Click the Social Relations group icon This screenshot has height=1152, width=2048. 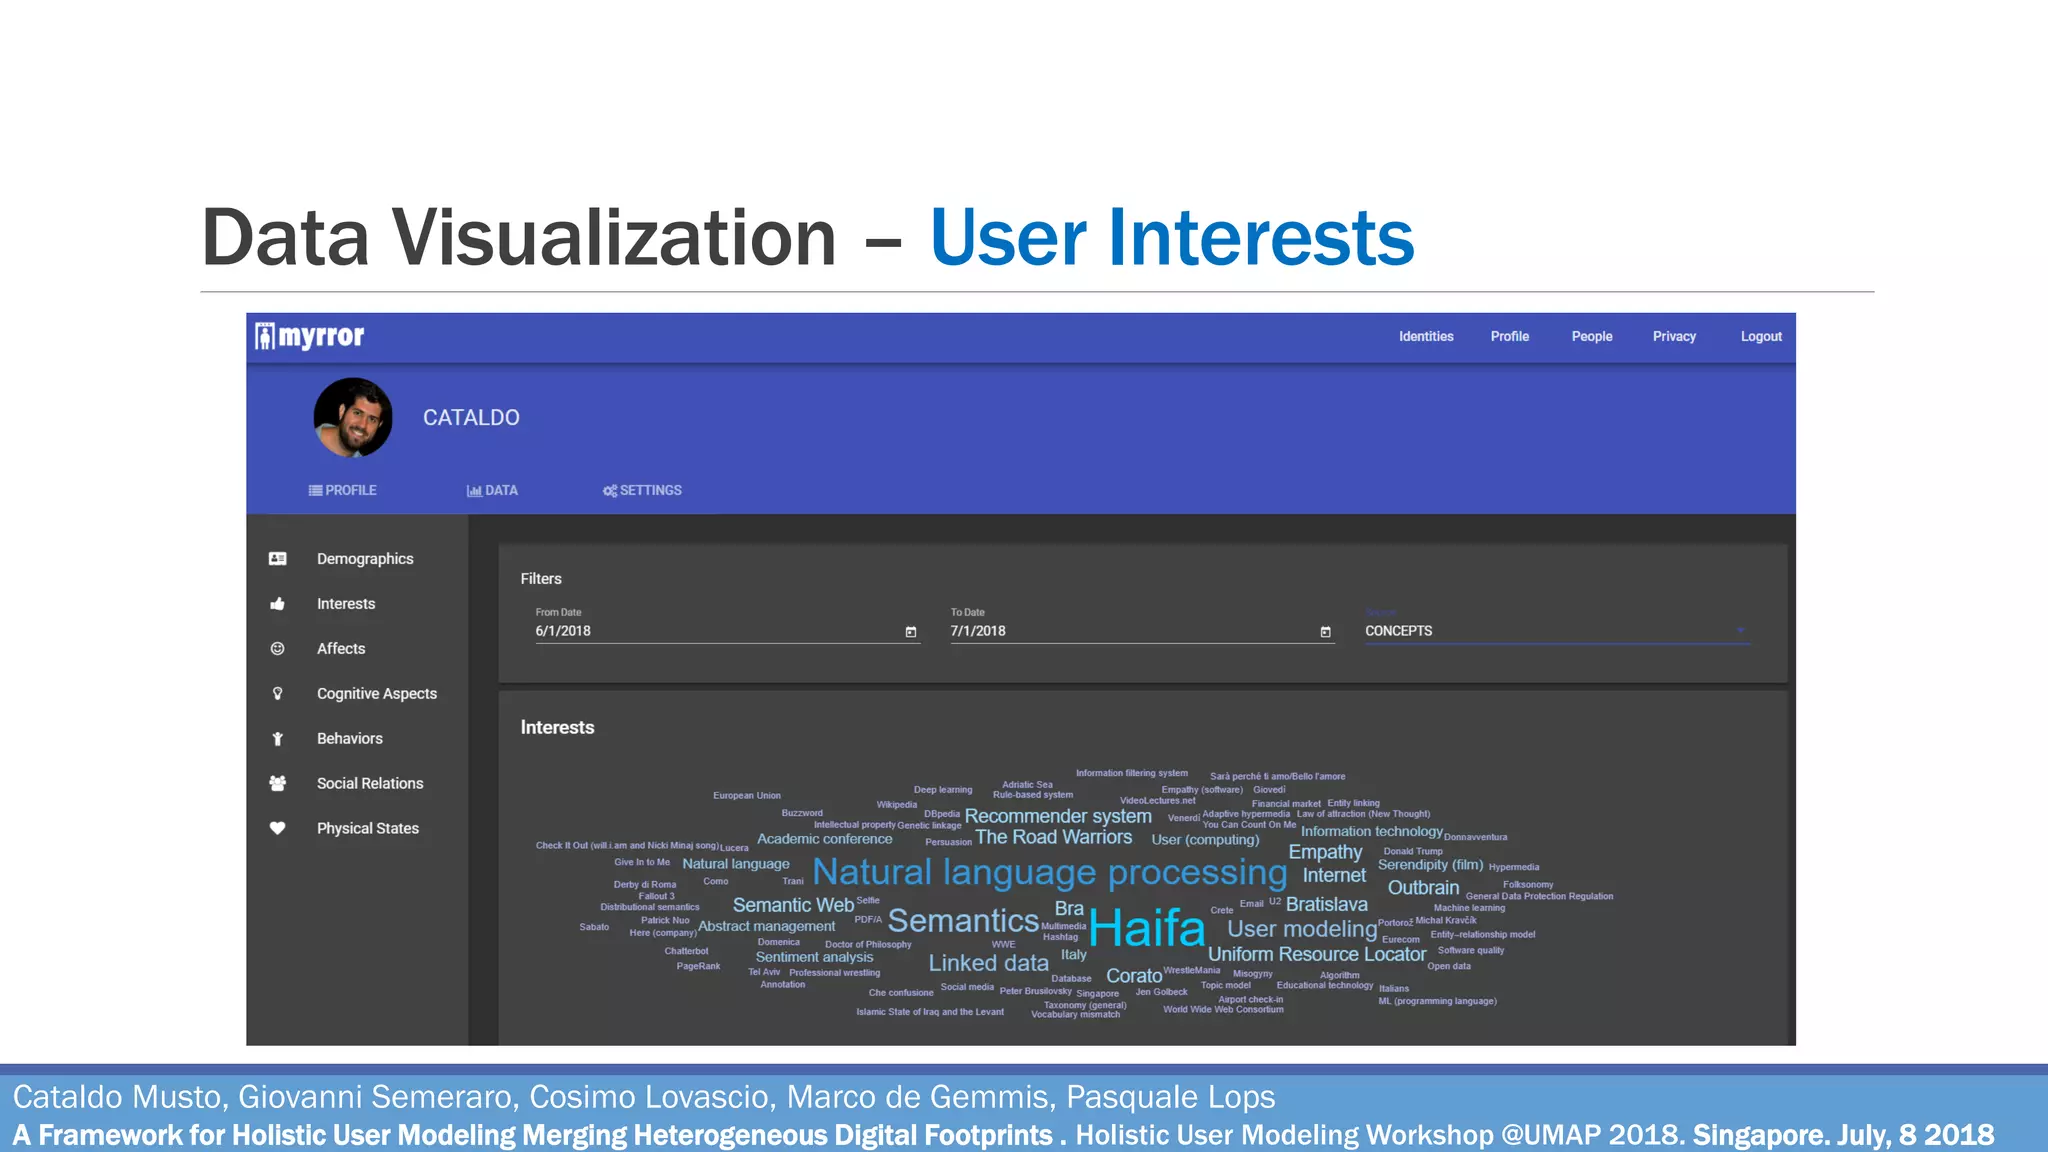[278, 784]
